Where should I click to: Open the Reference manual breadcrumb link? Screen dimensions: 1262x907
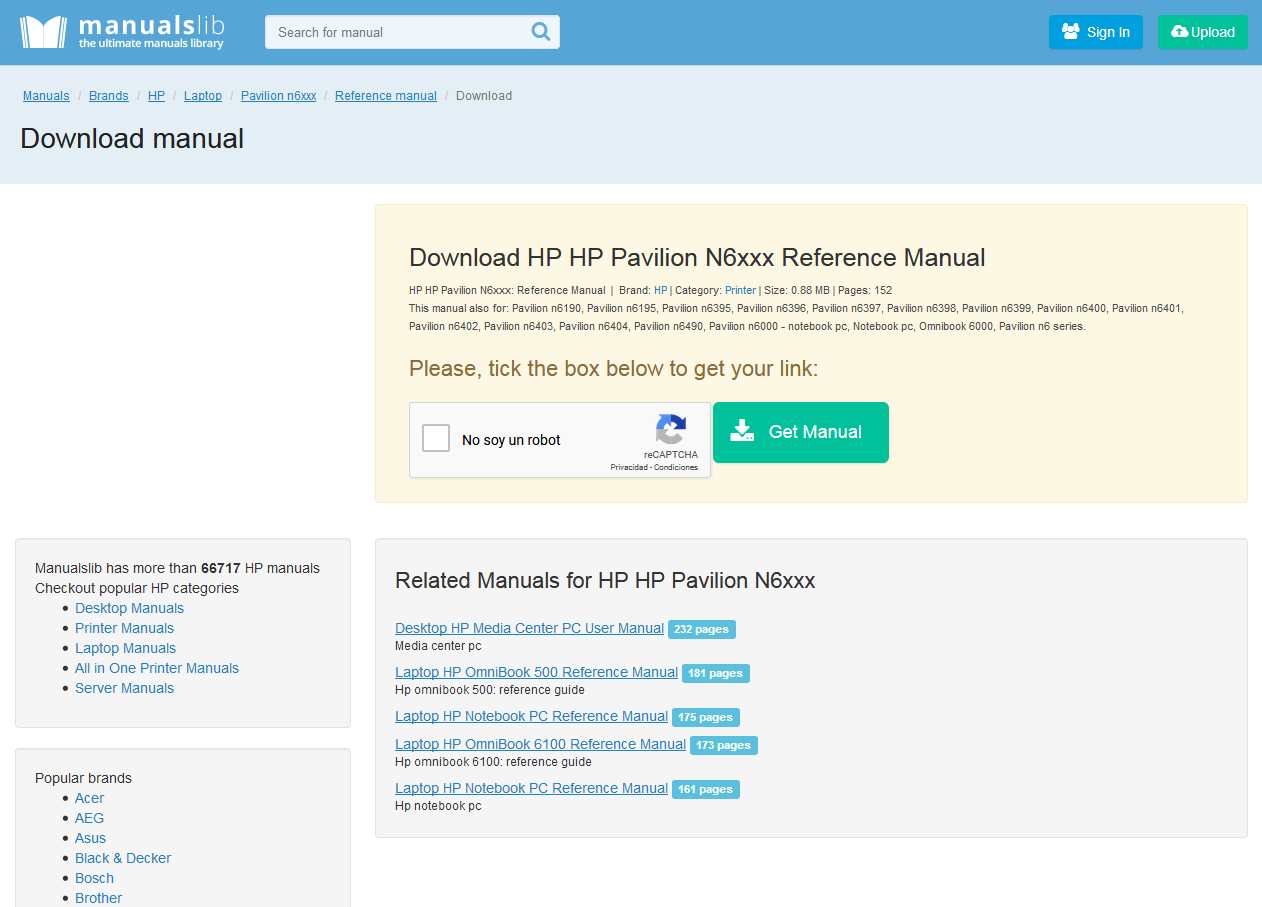point(386,96)
